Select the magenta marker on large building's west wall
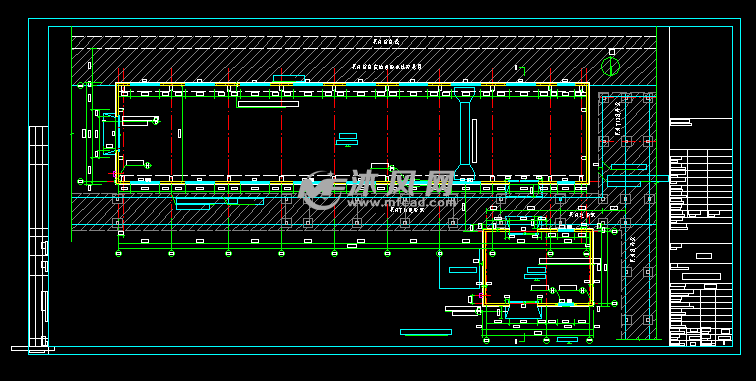Image resolution: width=756 pixels, height=381 pixels. tap(115, 174)
